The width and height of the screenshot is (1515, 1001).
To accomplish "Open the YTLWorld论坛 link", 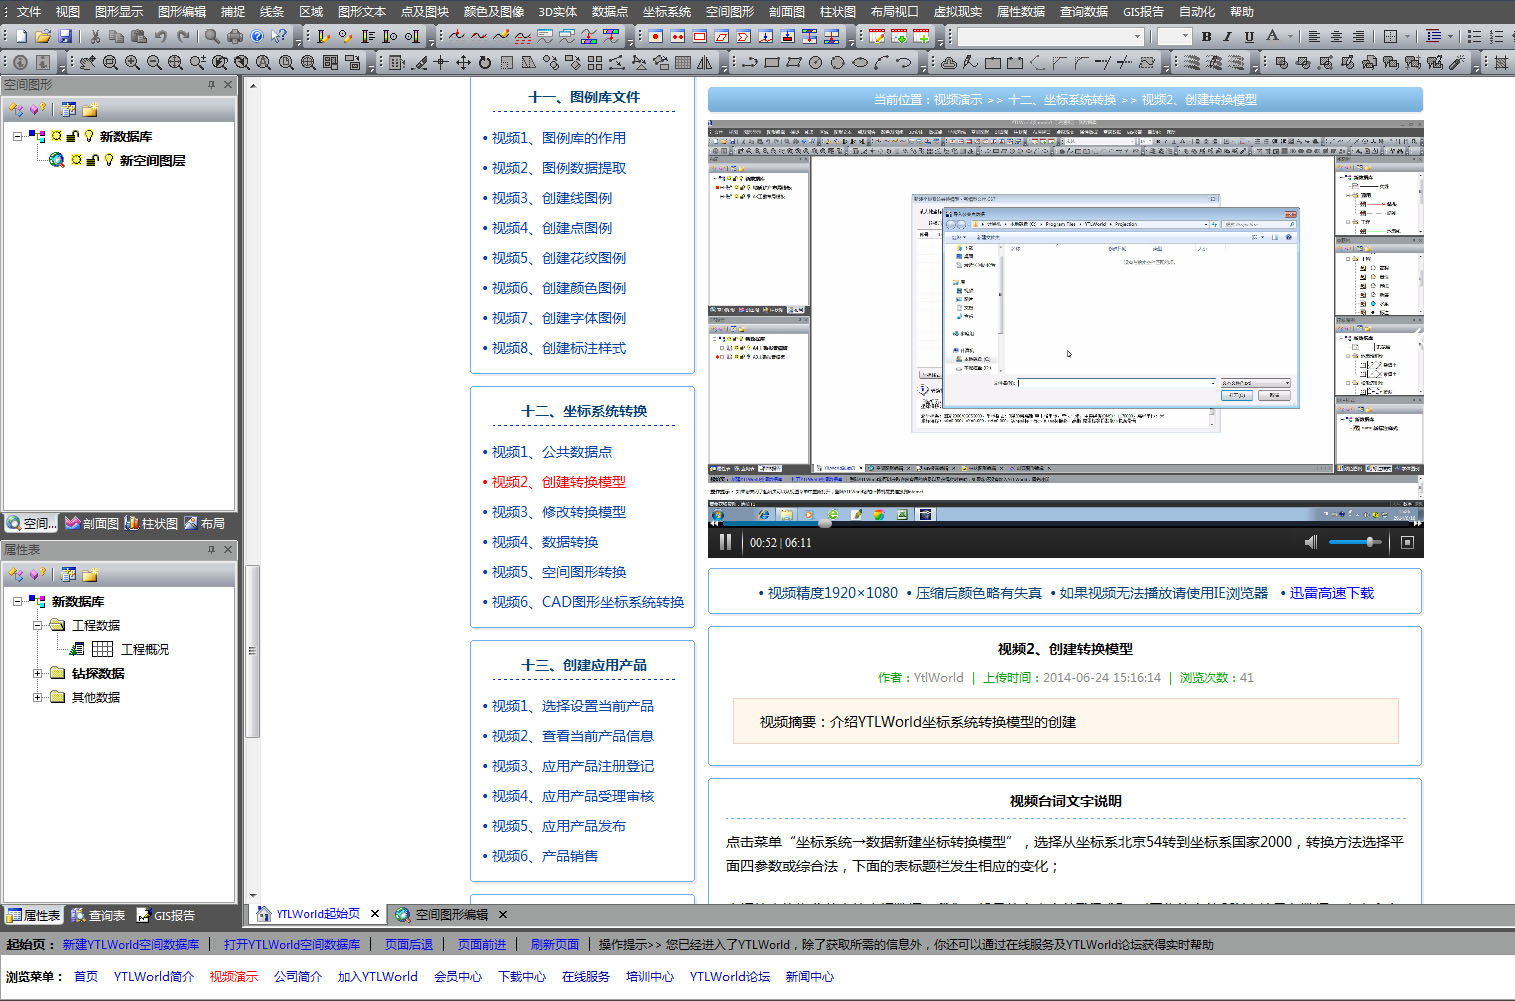I will [730, 976].
